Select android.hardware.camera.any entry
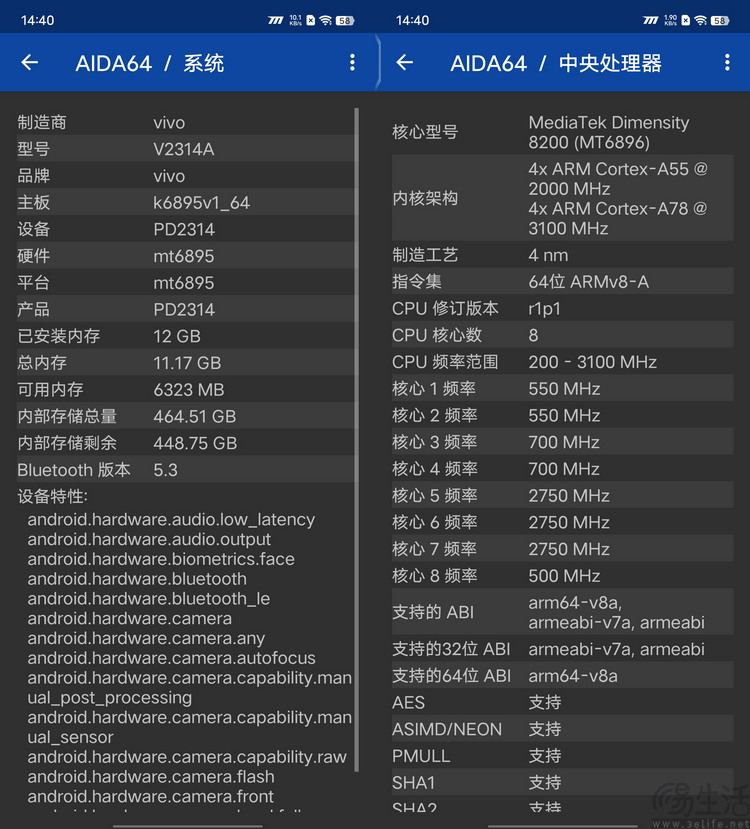 [x=146, y=638]
